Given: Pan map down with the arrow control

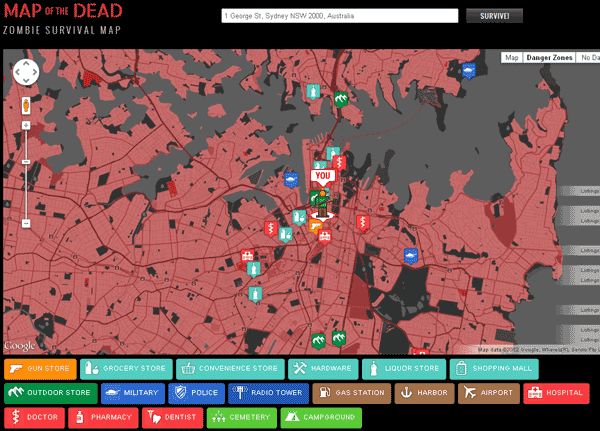Looking at the screenshot, I should 26,80.
